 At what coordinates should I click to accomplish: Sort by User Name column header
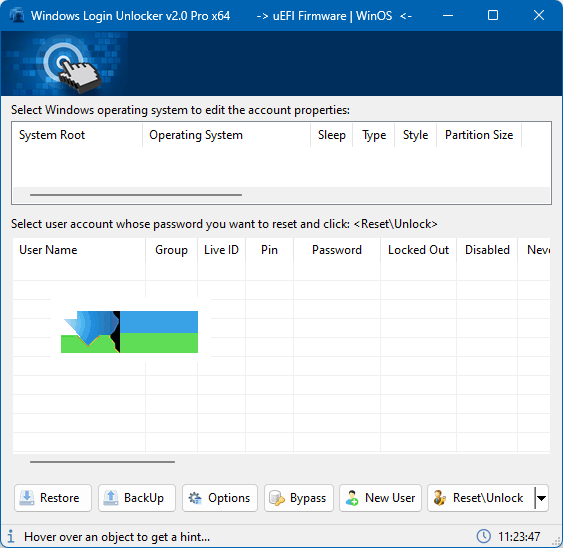(x=79, y=250)
